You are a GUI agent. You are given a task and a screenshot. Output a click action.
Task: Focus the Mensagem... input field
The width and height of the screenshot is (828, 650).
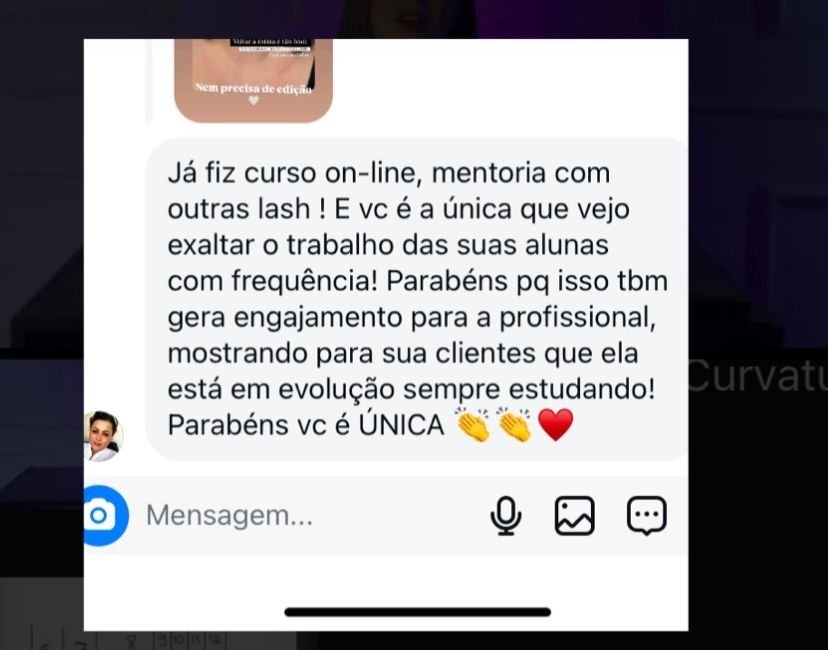coord(312,515)
